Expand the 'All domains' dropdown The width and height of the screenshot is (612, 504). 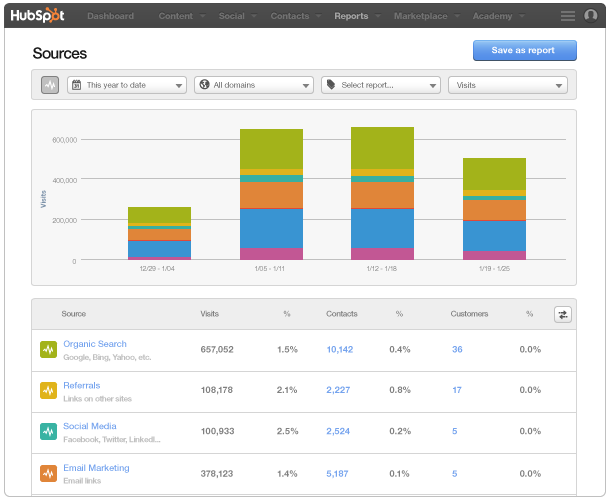[254, 85]
